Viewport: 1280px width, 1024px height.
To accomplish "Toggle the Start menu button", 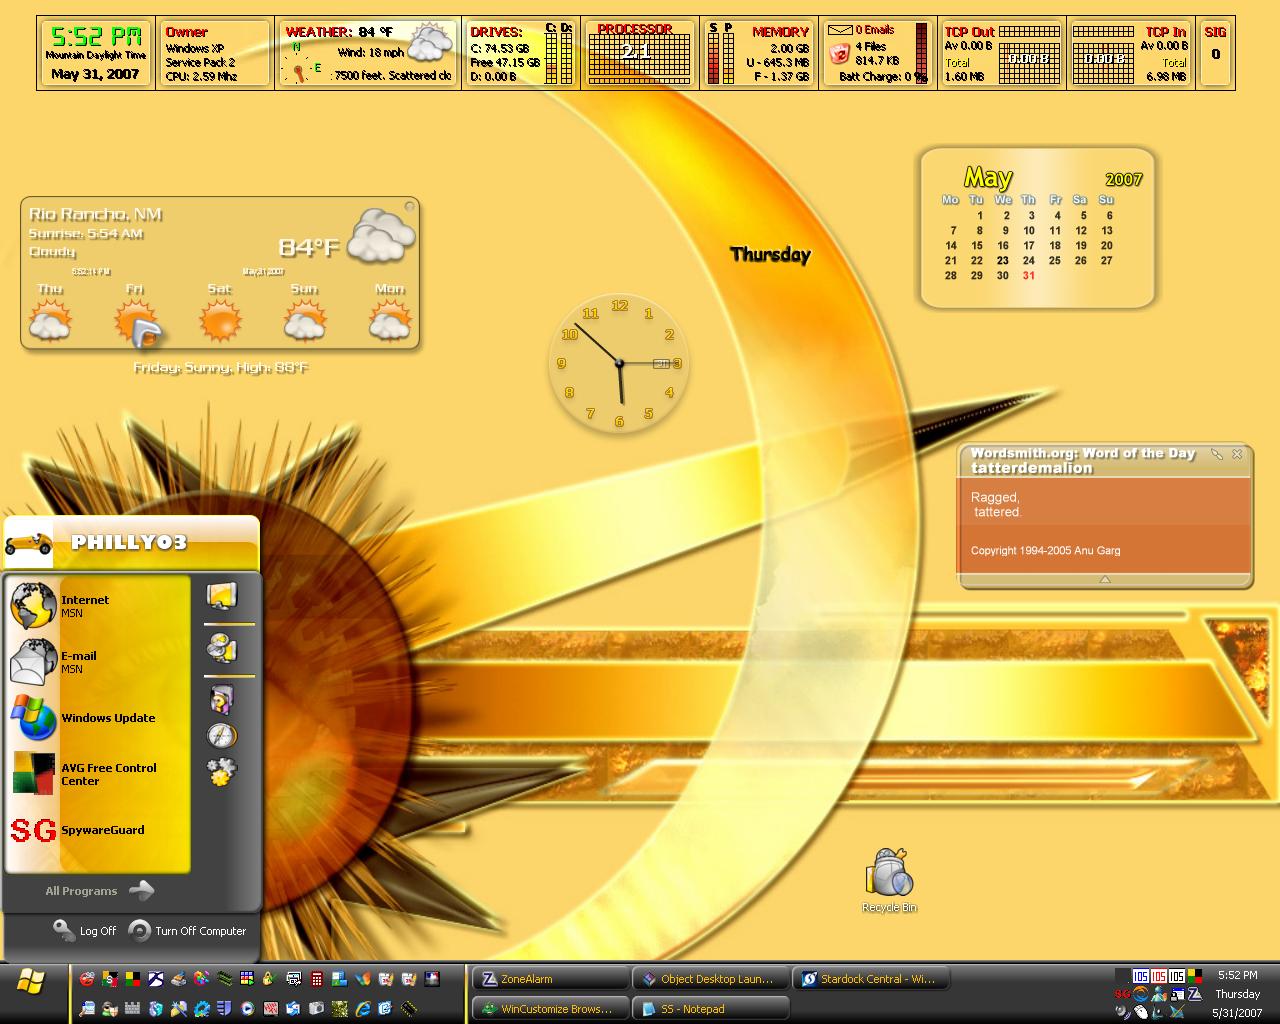I will pyautogui.click(x=32, y=982).
